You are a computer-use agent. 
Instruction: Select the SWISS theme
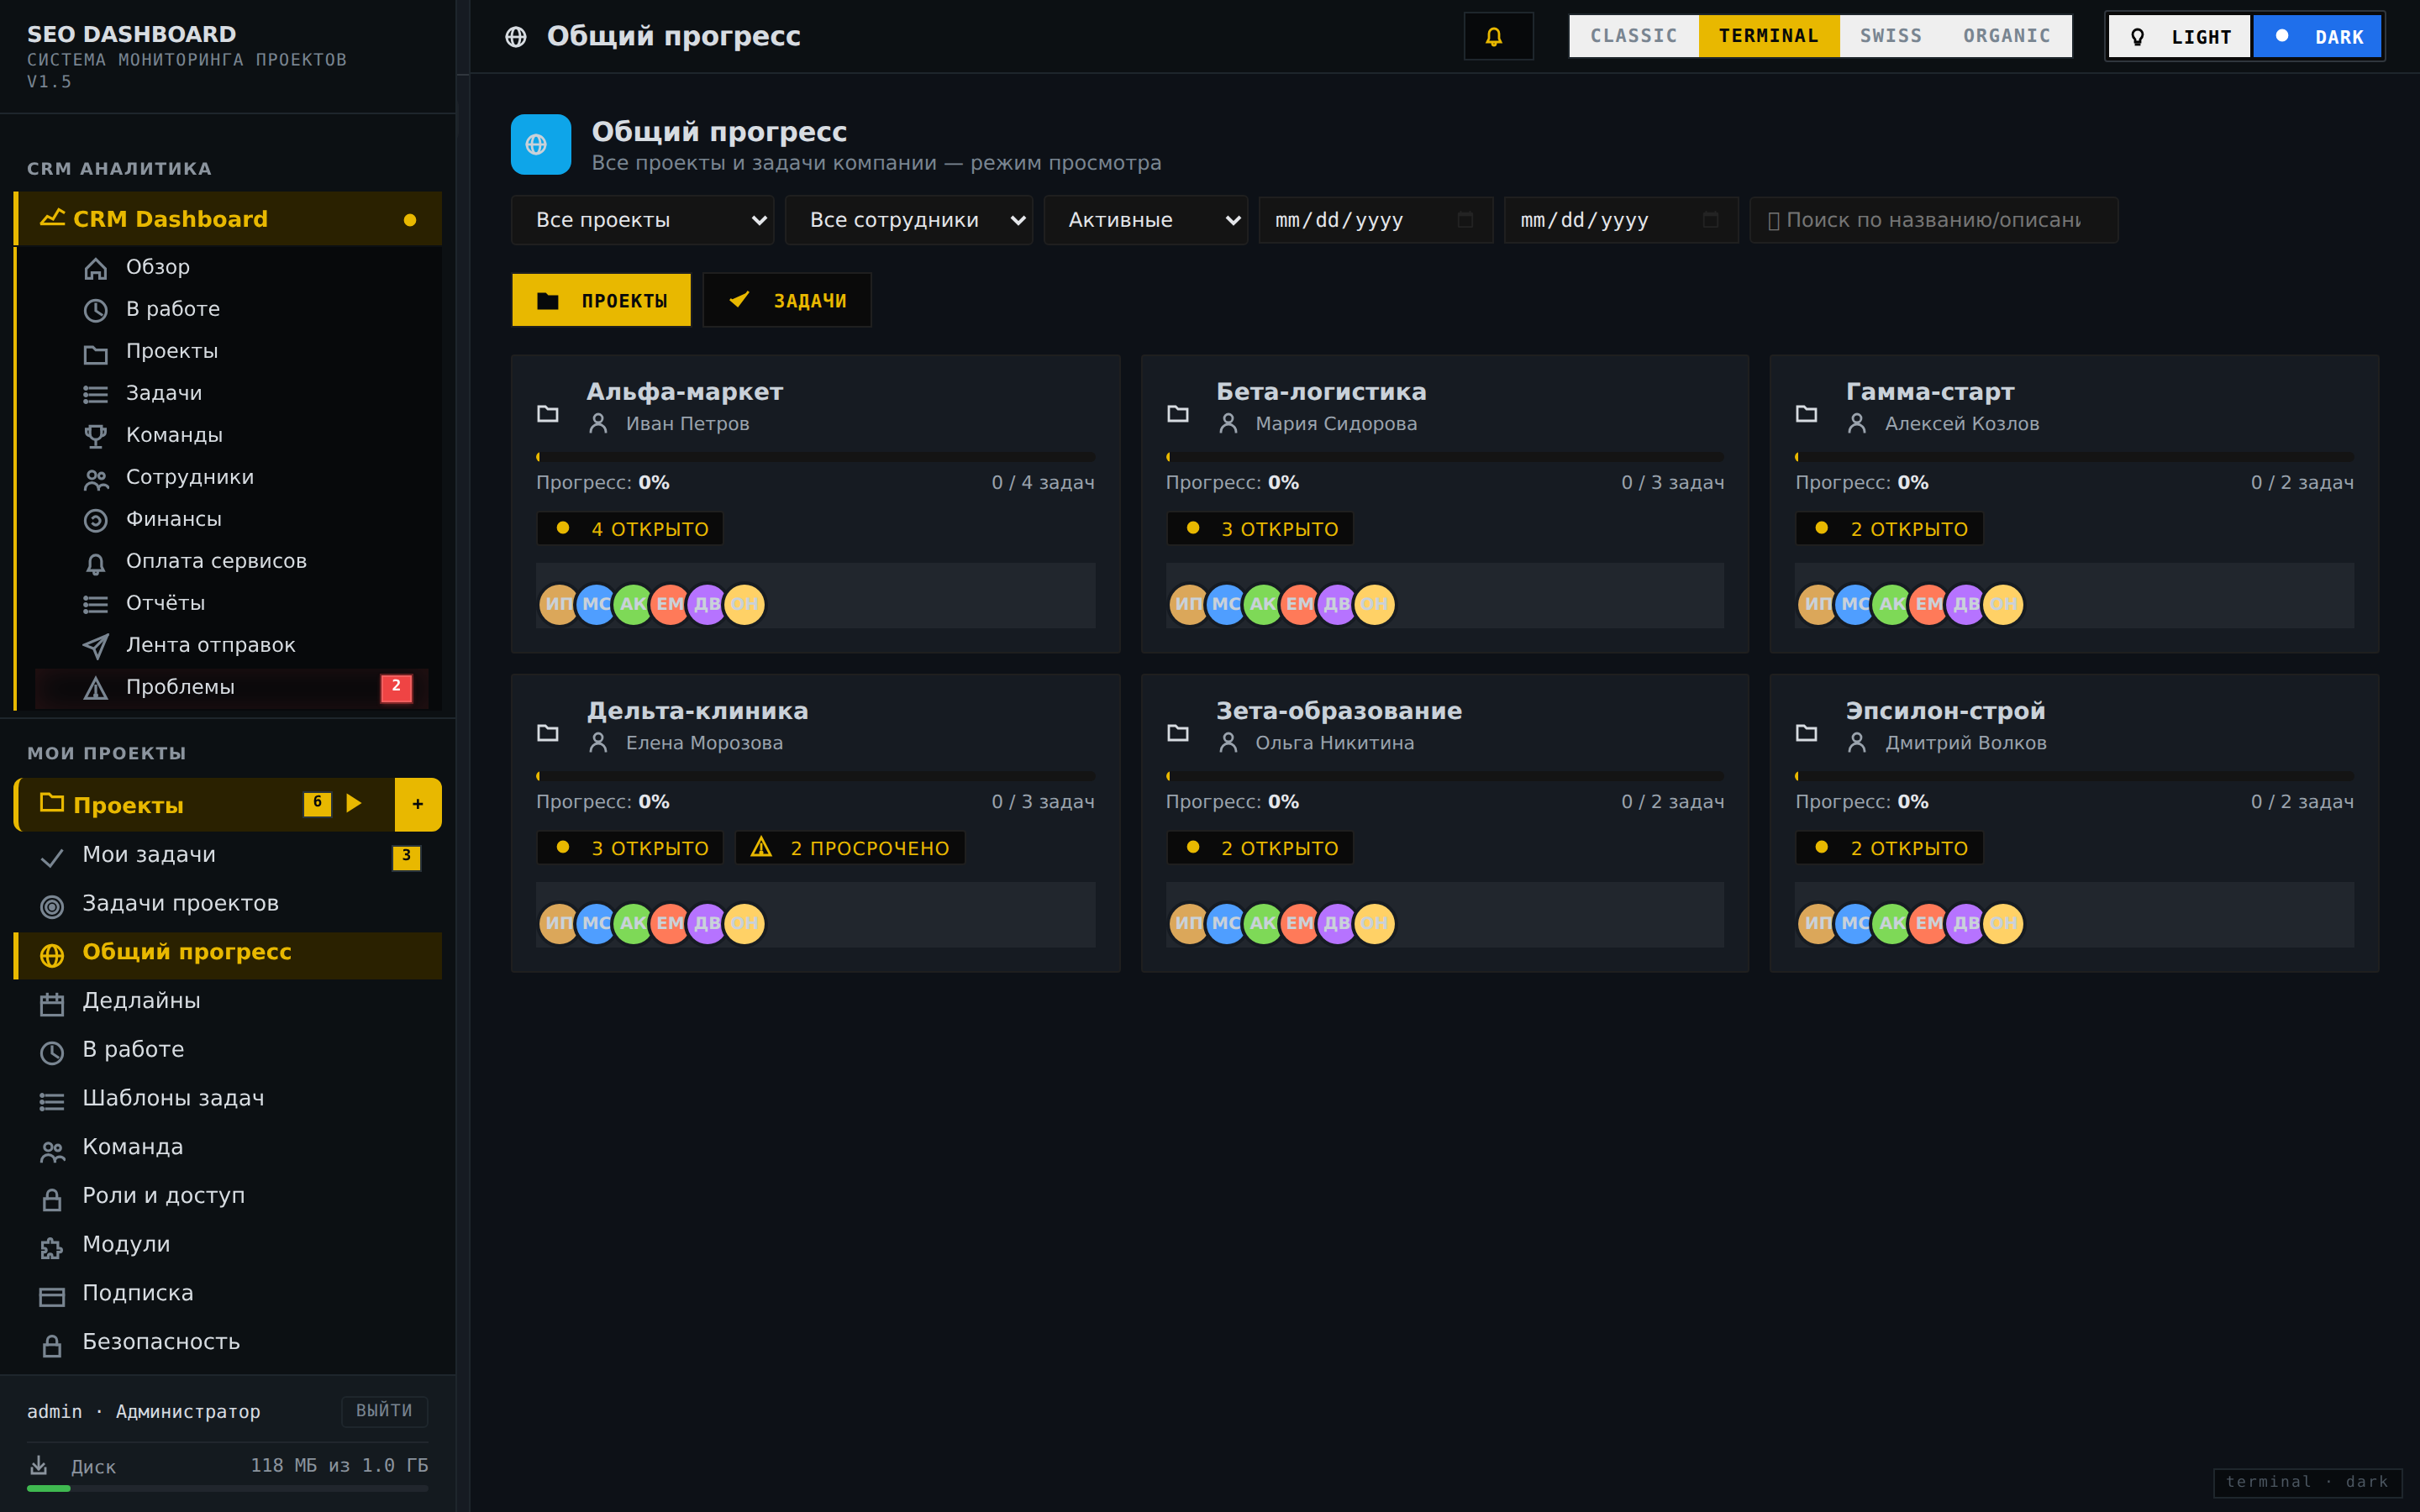(1890, 36)
